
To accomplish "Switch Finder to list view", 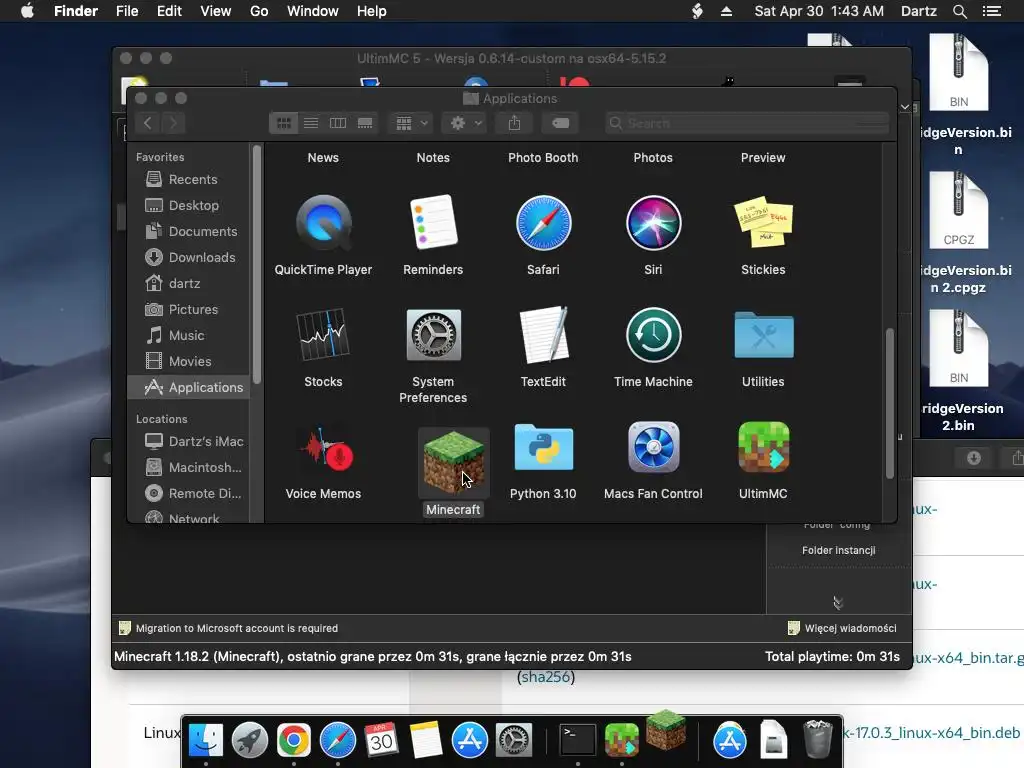I will [311, 123].
